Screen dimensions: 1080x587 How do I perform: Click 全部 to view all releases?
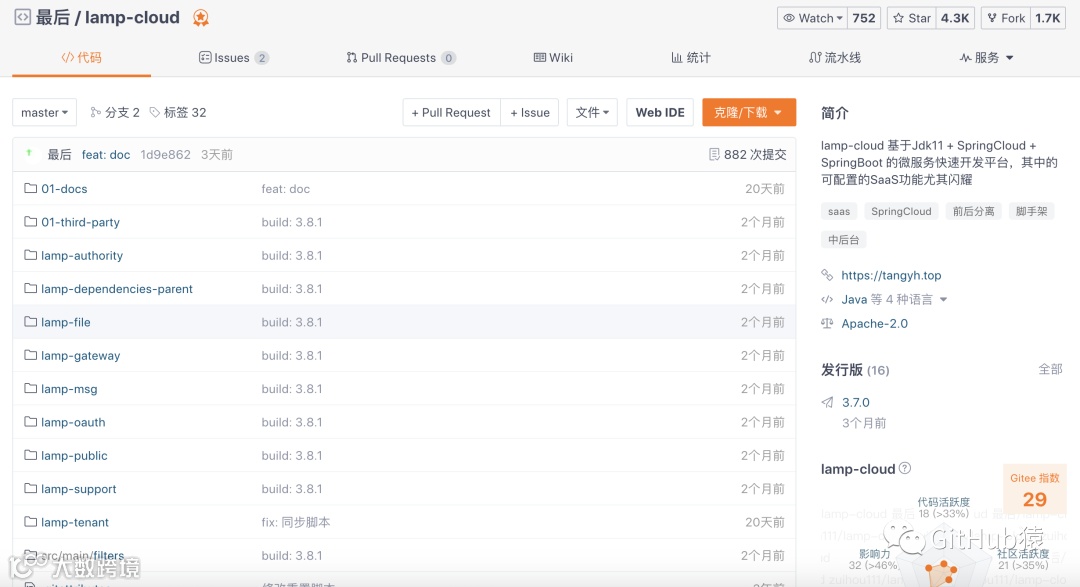(x=1050, y=369)
